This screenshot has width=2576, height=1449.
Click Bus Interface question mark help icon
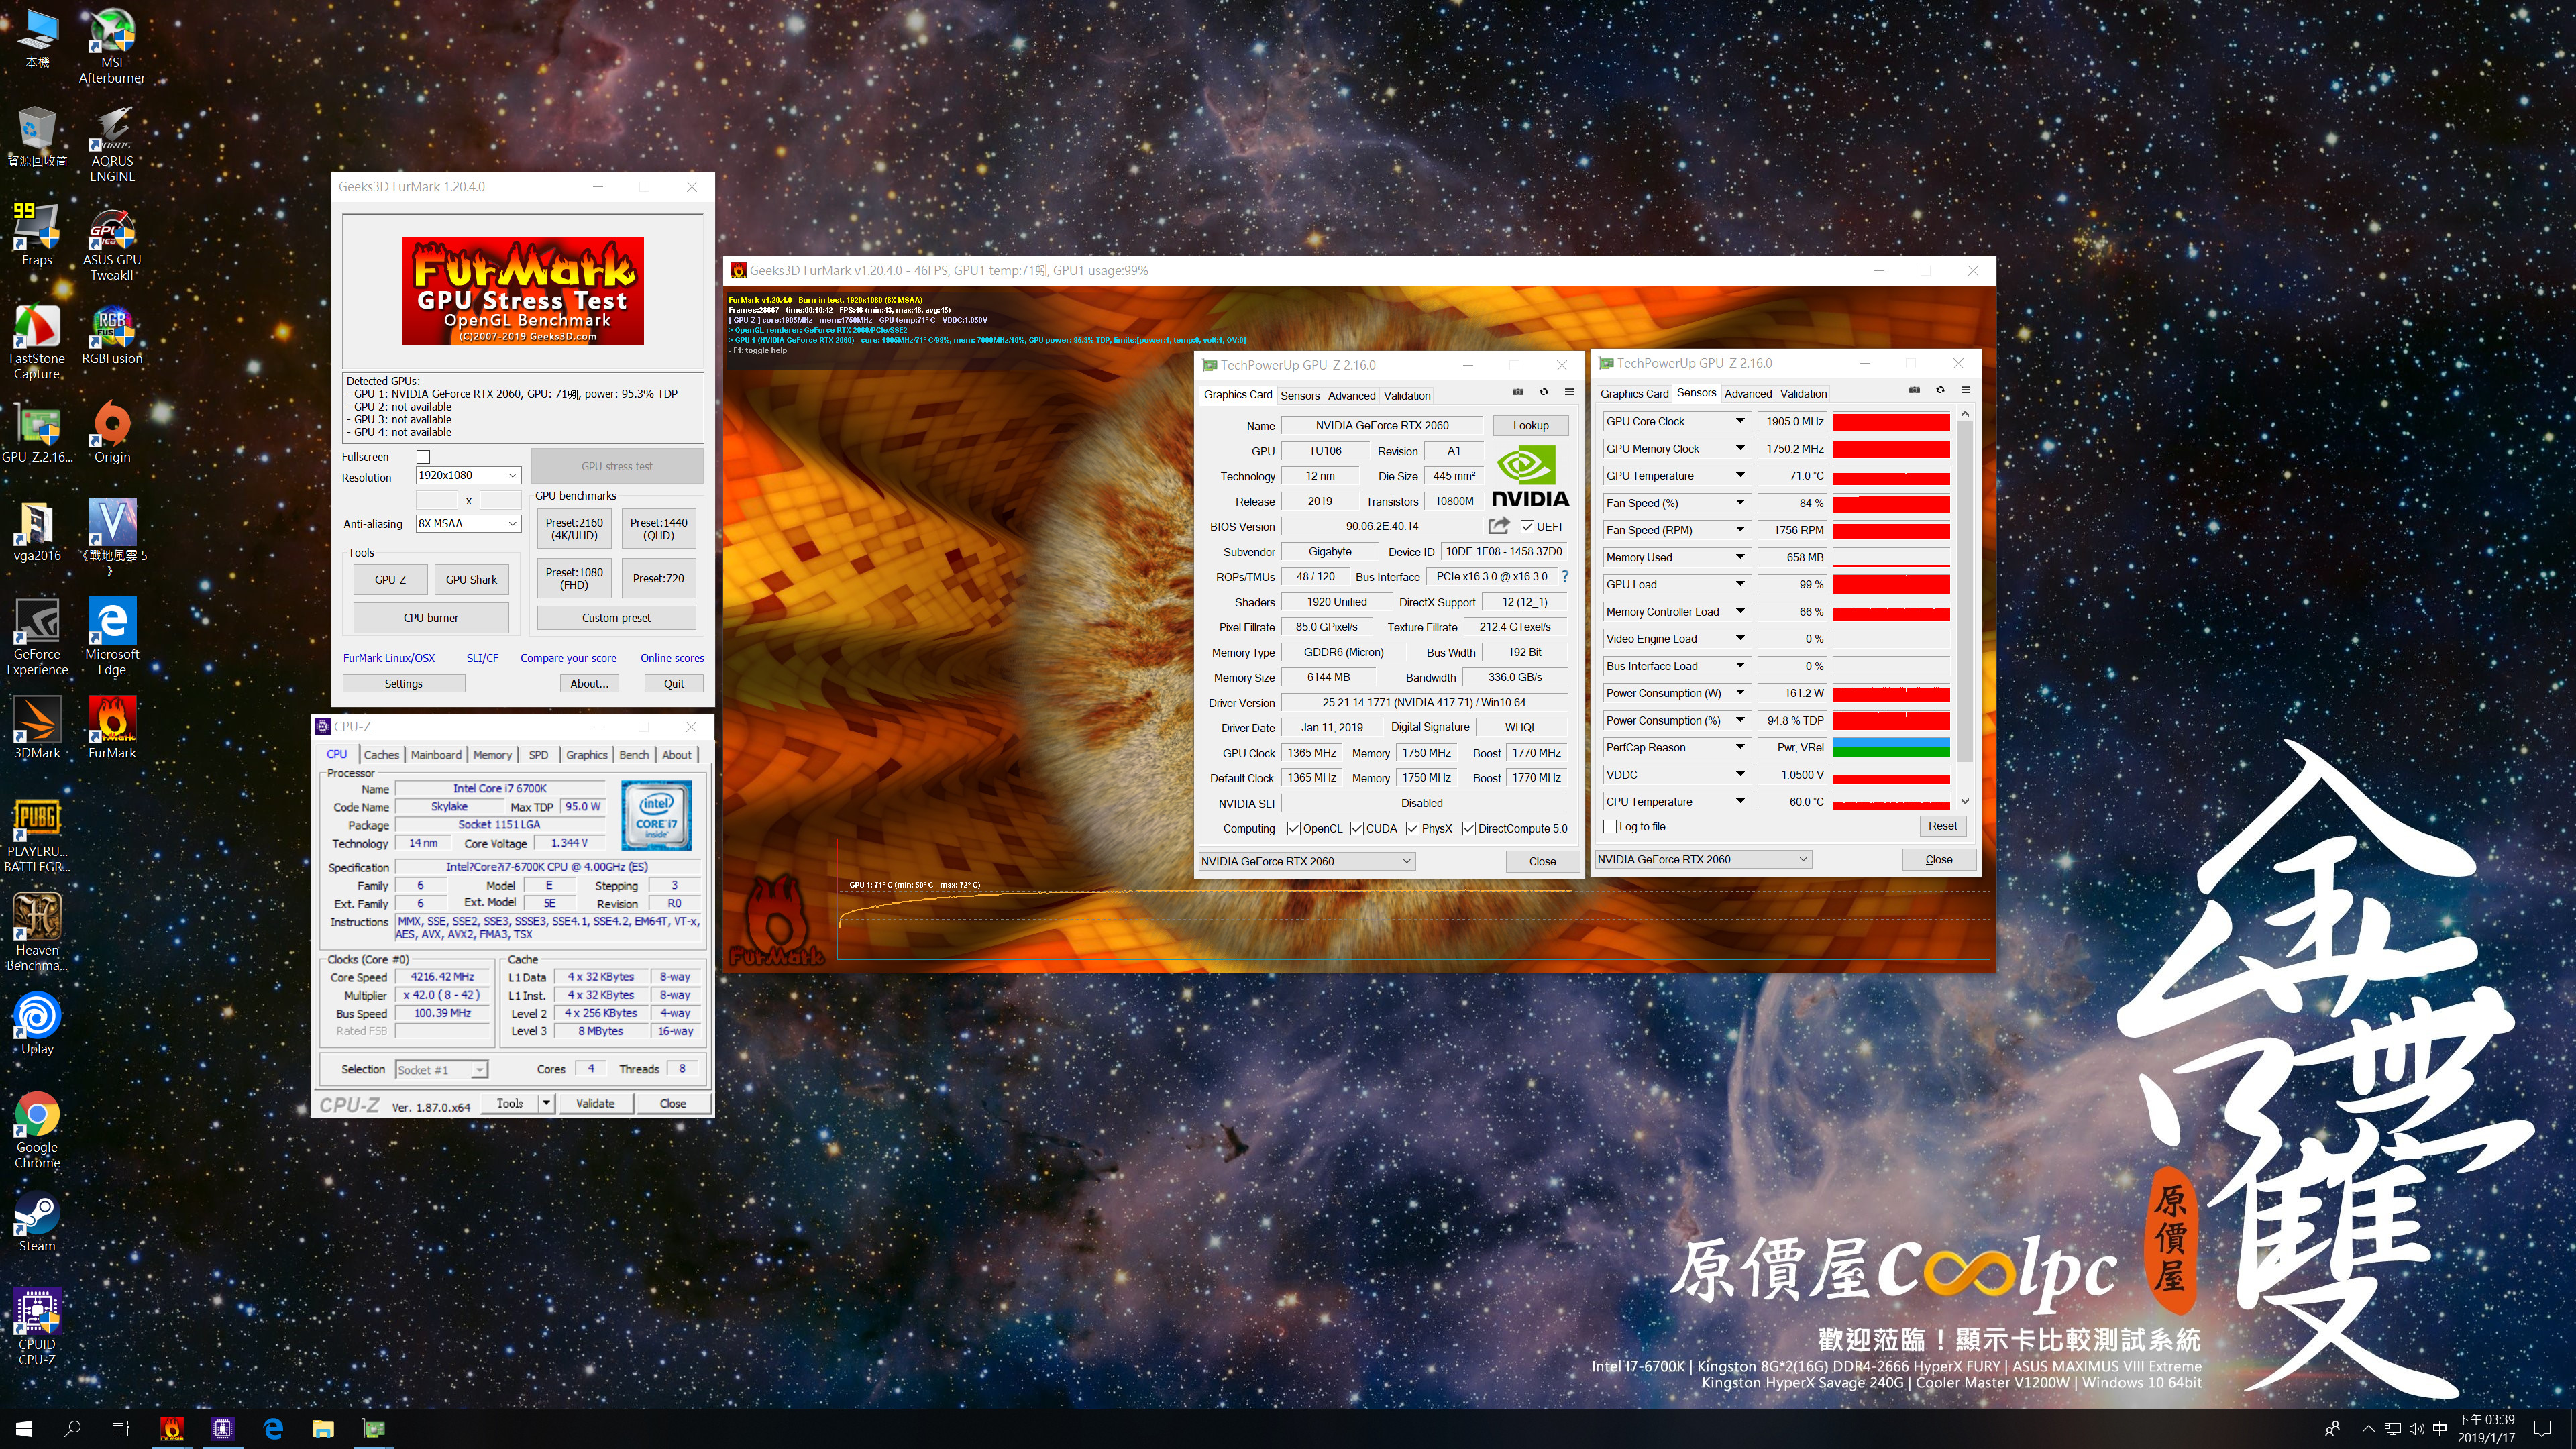(x=1565, y=576)
